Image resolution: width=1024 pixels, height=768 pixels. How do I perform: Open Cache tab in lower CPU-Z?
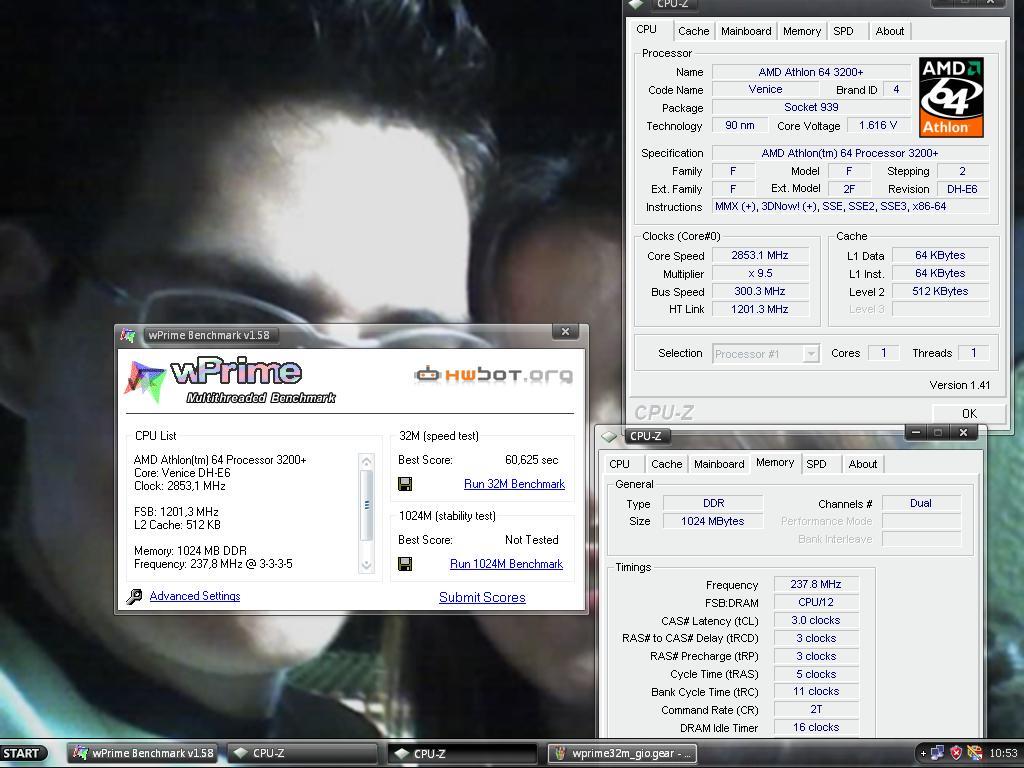666,464
